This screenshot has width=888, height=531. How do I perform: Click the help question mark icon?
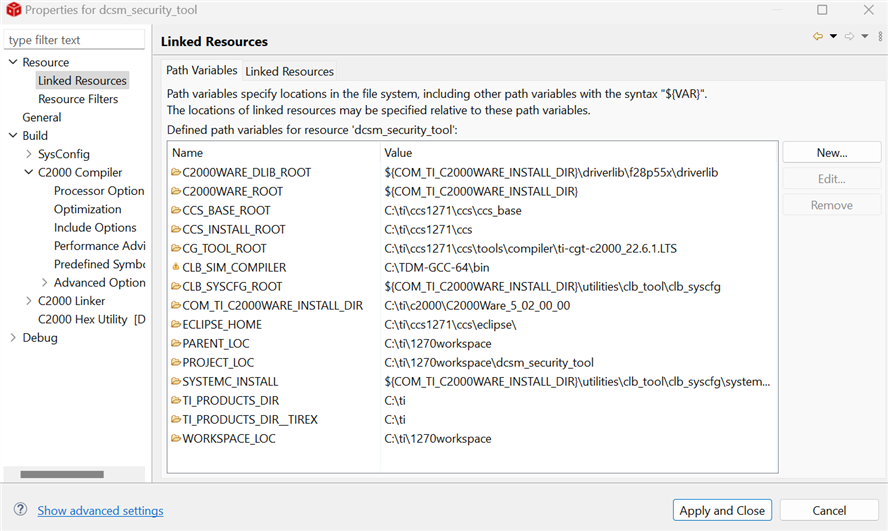point(20,509)
